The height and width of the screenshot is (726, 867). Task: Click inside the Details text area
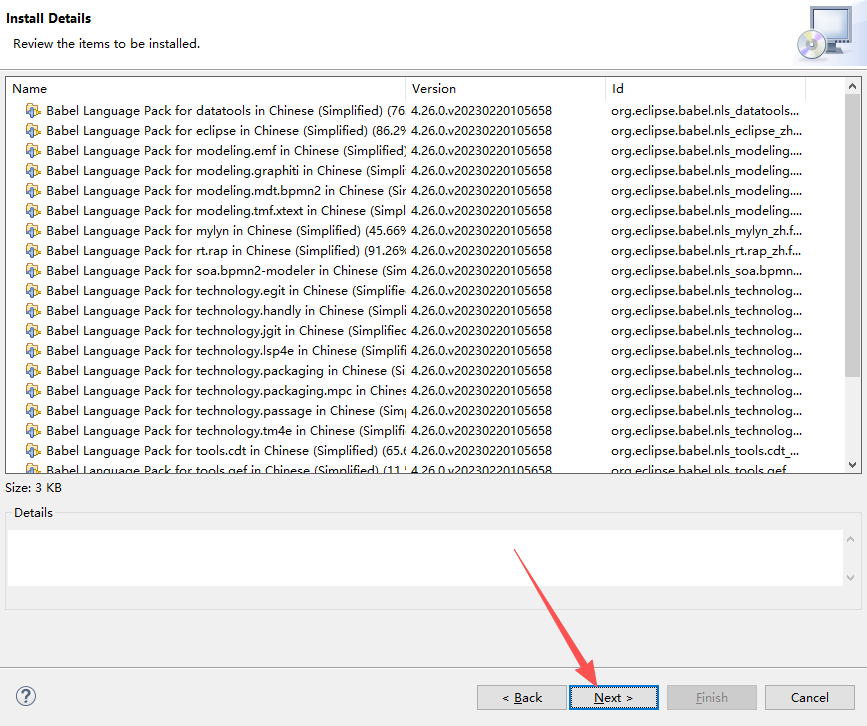tap(425, 558)
